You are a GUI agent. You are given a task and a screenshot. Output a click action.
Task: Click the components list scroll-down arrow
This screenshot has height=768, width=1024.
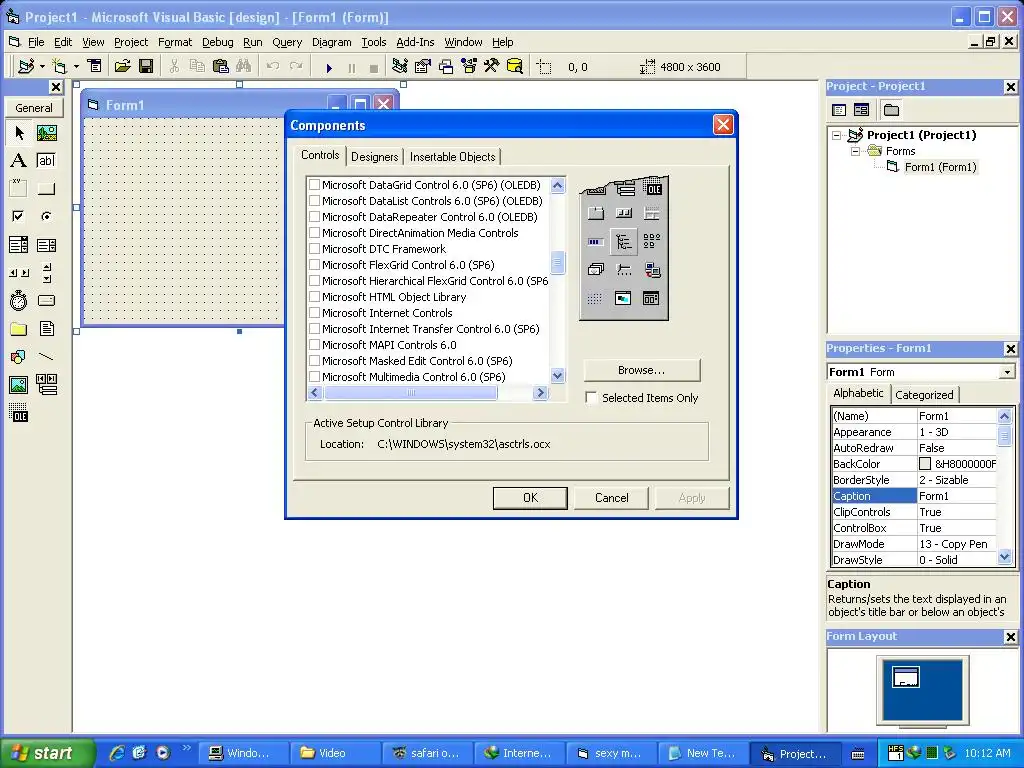557,376
